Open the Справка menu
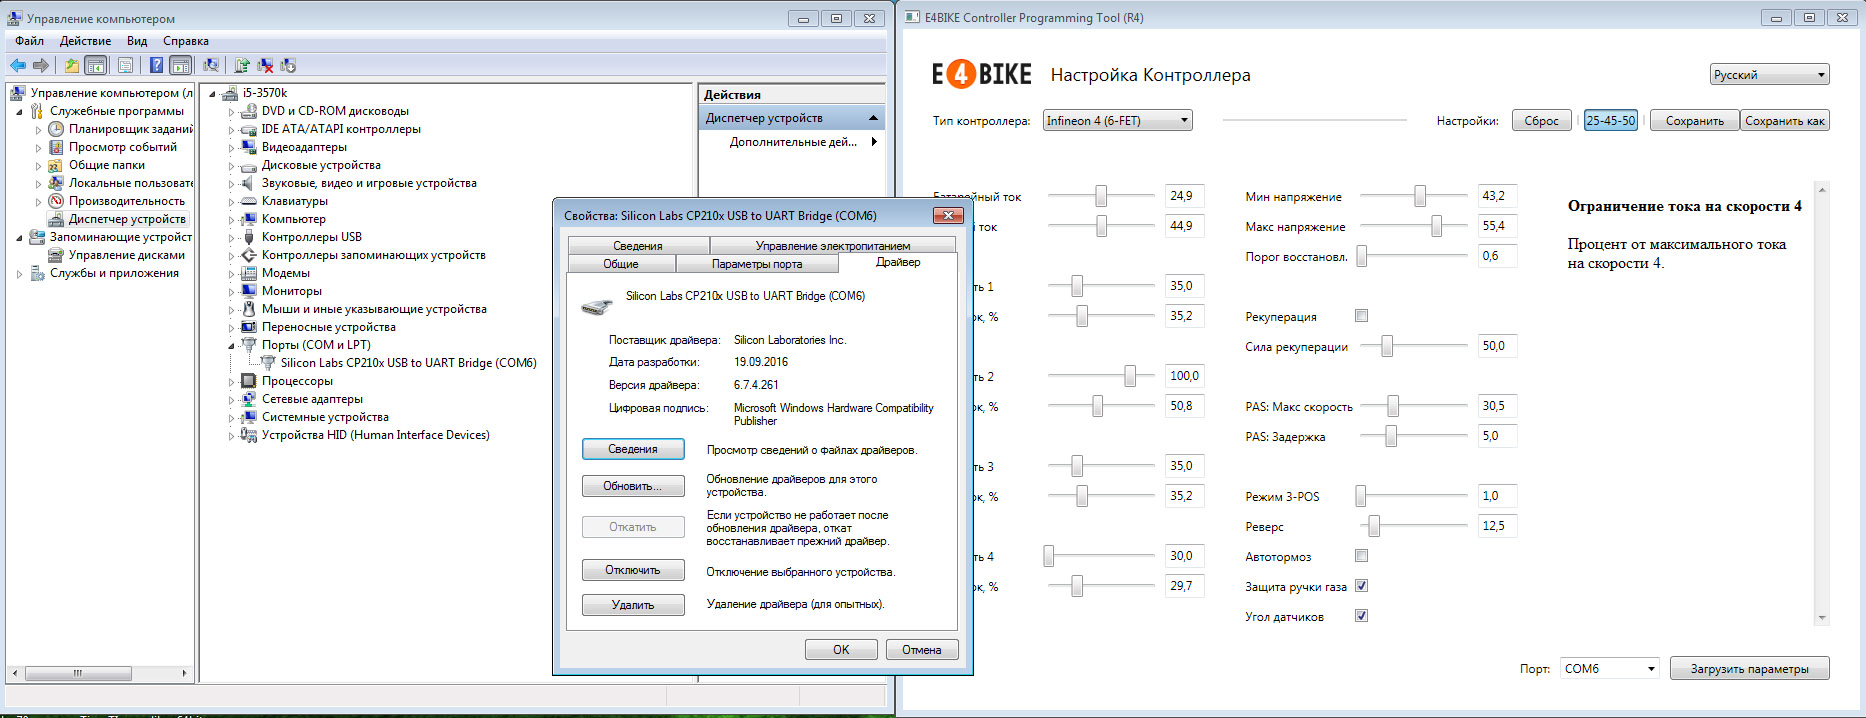This screenshot has width=1866, height=718. coord(186,41)
